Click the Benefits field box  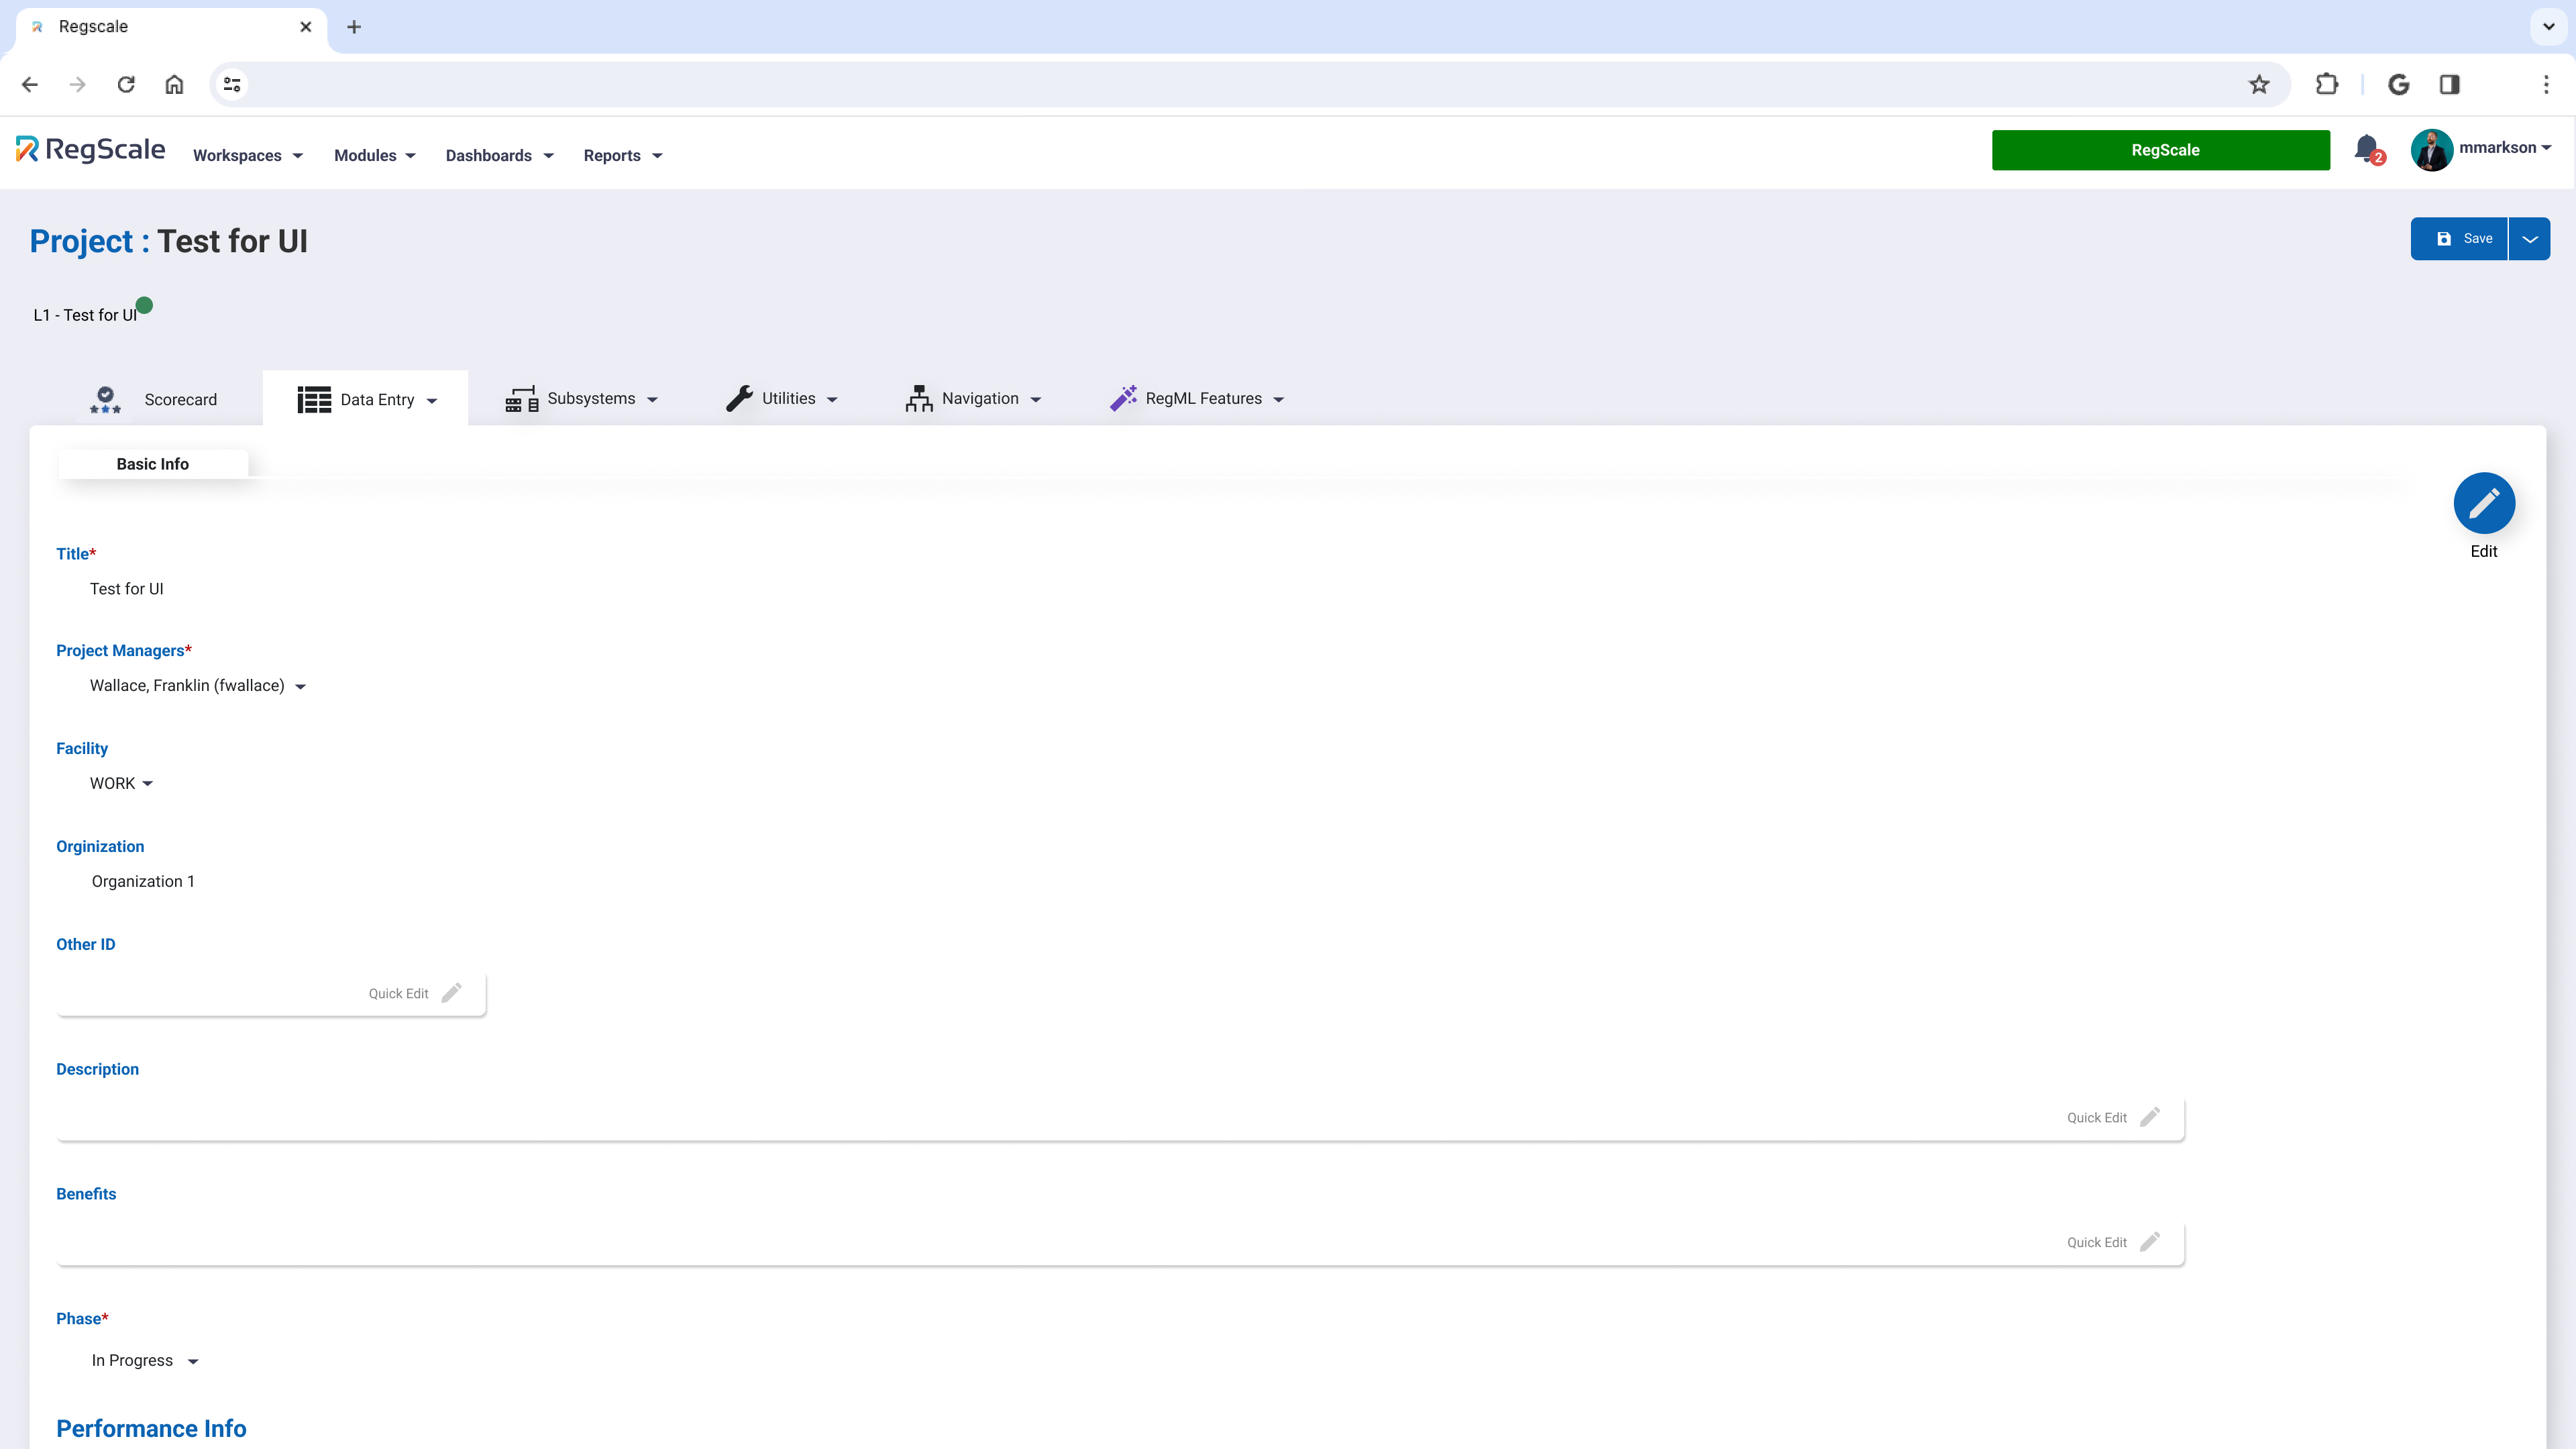[1120, 1242]
